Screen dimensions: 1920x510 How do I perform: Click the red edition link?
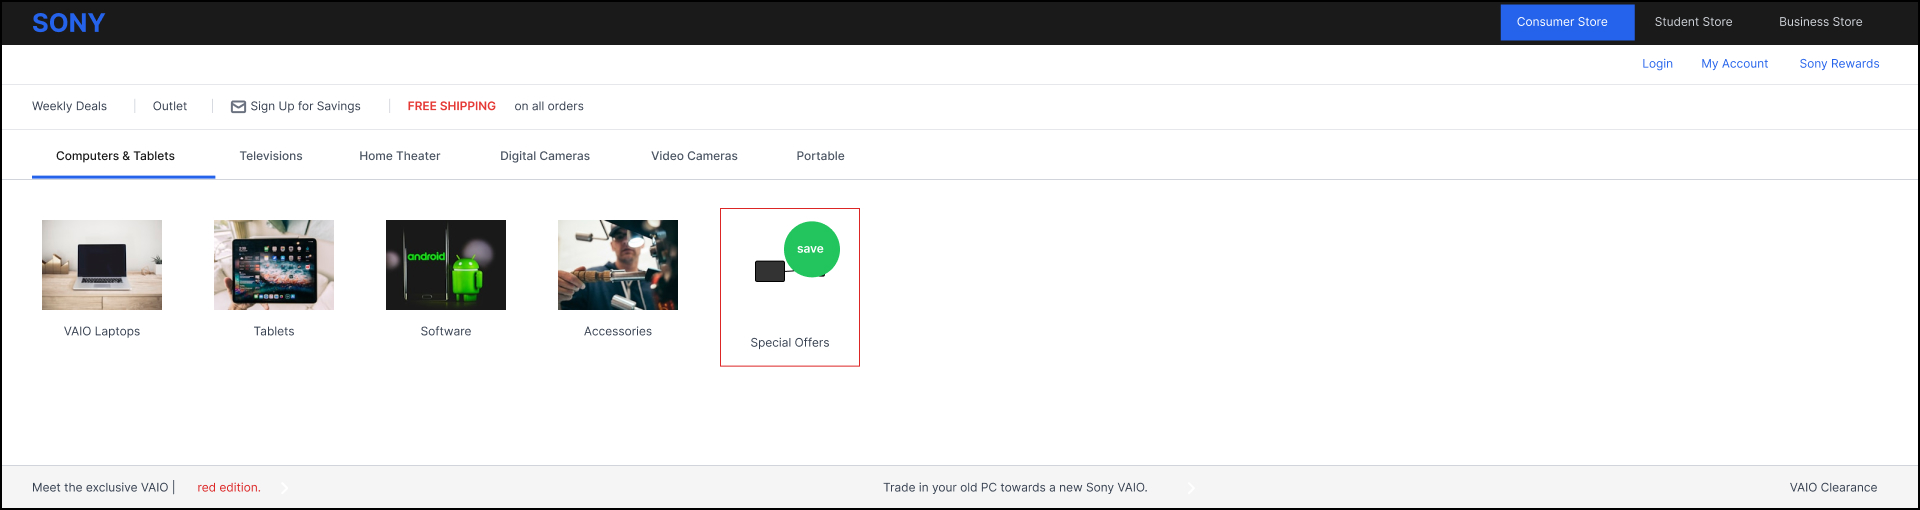pos(229,488)
